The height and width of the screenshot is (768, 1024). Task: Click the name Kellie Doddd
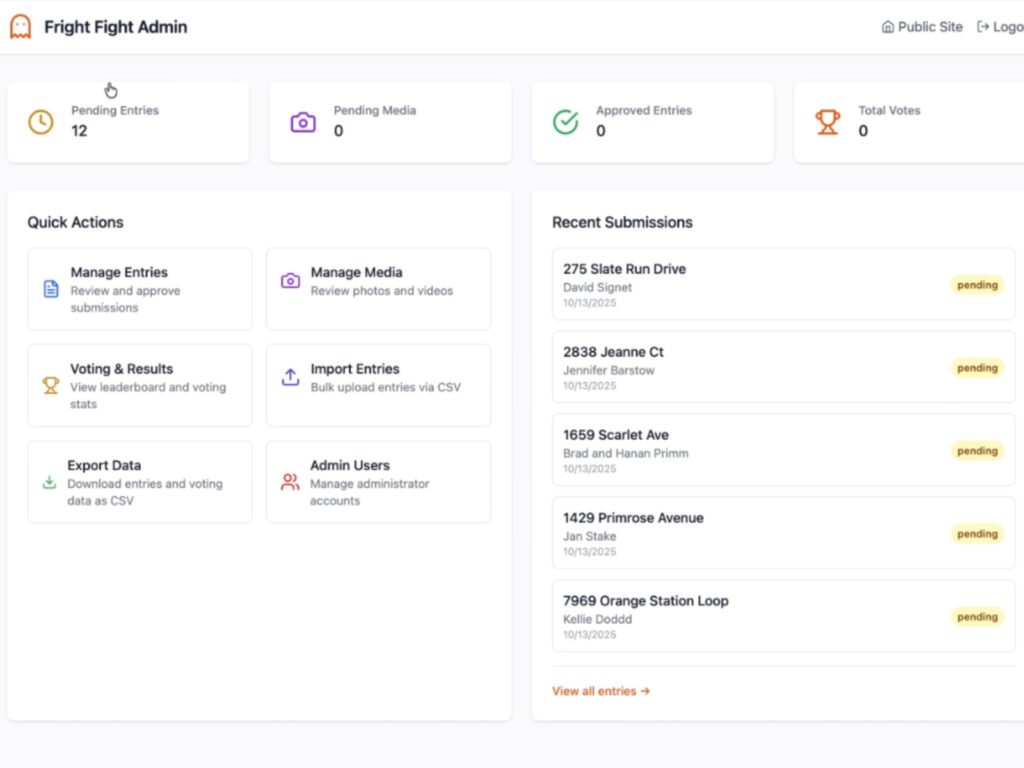[x=598, y=619]
